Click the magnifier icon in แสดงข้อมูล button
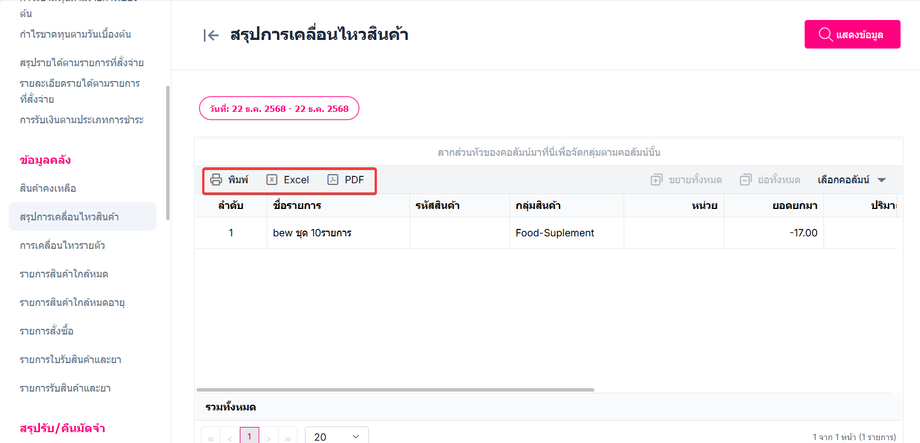Image resolution: width=920 pixels, height=443 pixels. tap(825, 35)
